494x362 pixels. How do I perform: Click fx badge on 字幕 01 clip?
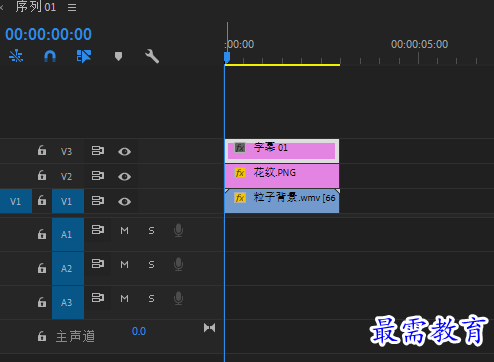click(x=240, y=148)
